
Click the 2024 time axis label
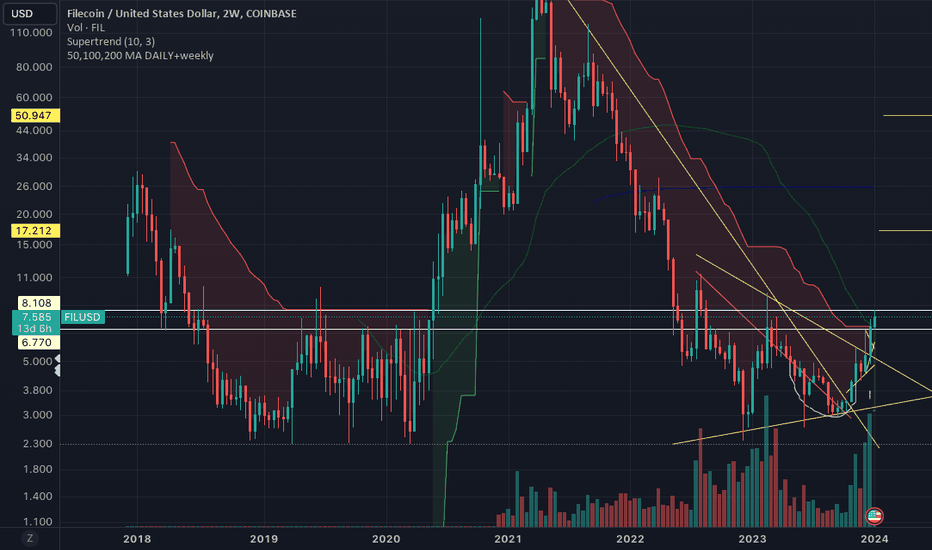[x=874, y=539]
